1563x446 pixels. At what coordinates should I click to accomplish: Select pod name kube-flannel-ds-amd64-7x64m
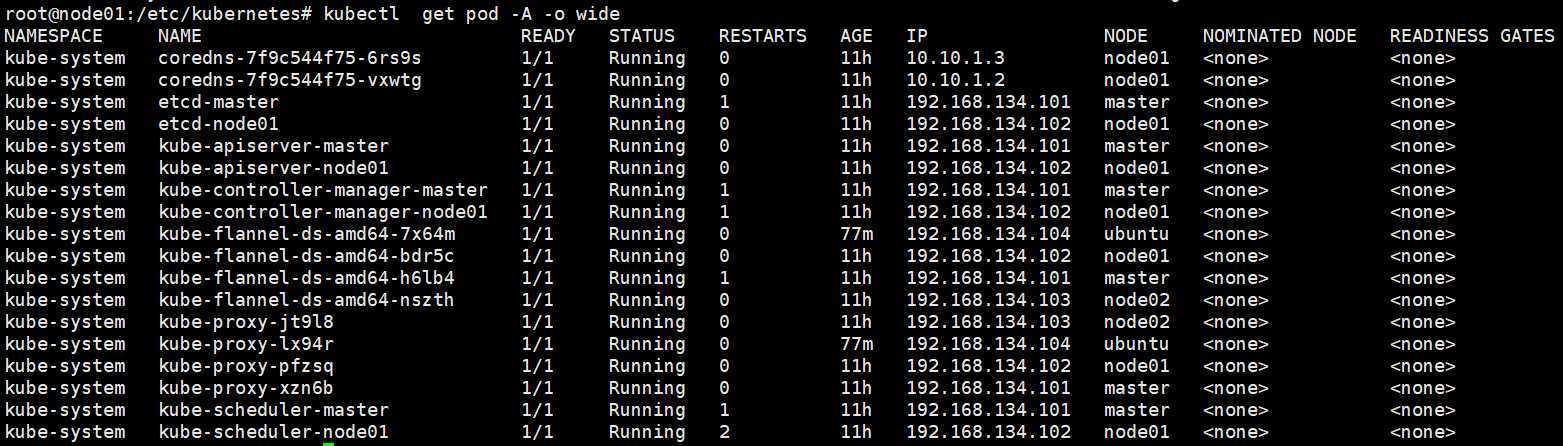(x=306, y=234)
